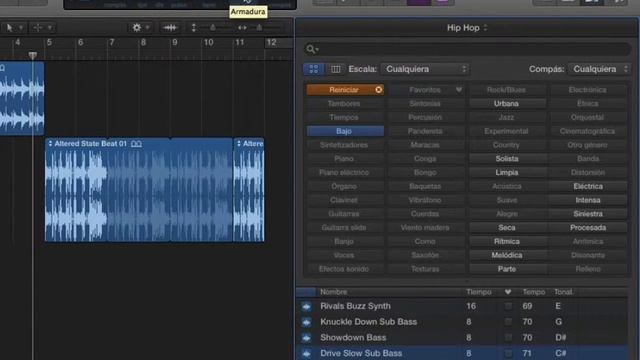Click the key value D# of Showdown Bass
Screen dimensions: 640x360
pos(560,338)
